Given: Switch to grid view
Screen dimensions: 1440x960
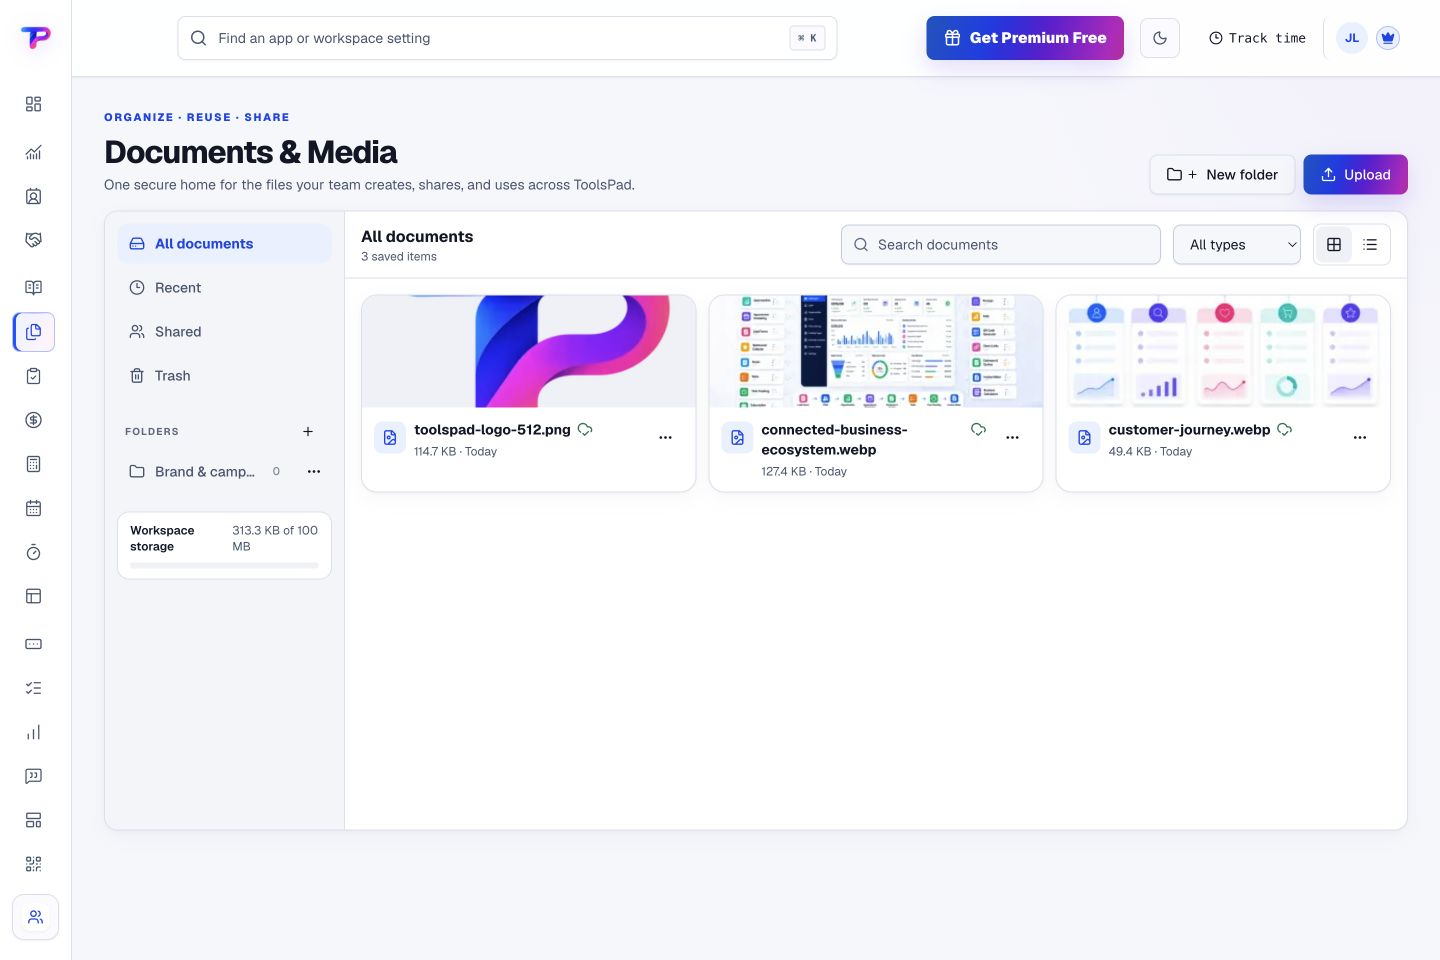Looking at the screenshot, I should pyautogui.click(x=1333, y=244).
